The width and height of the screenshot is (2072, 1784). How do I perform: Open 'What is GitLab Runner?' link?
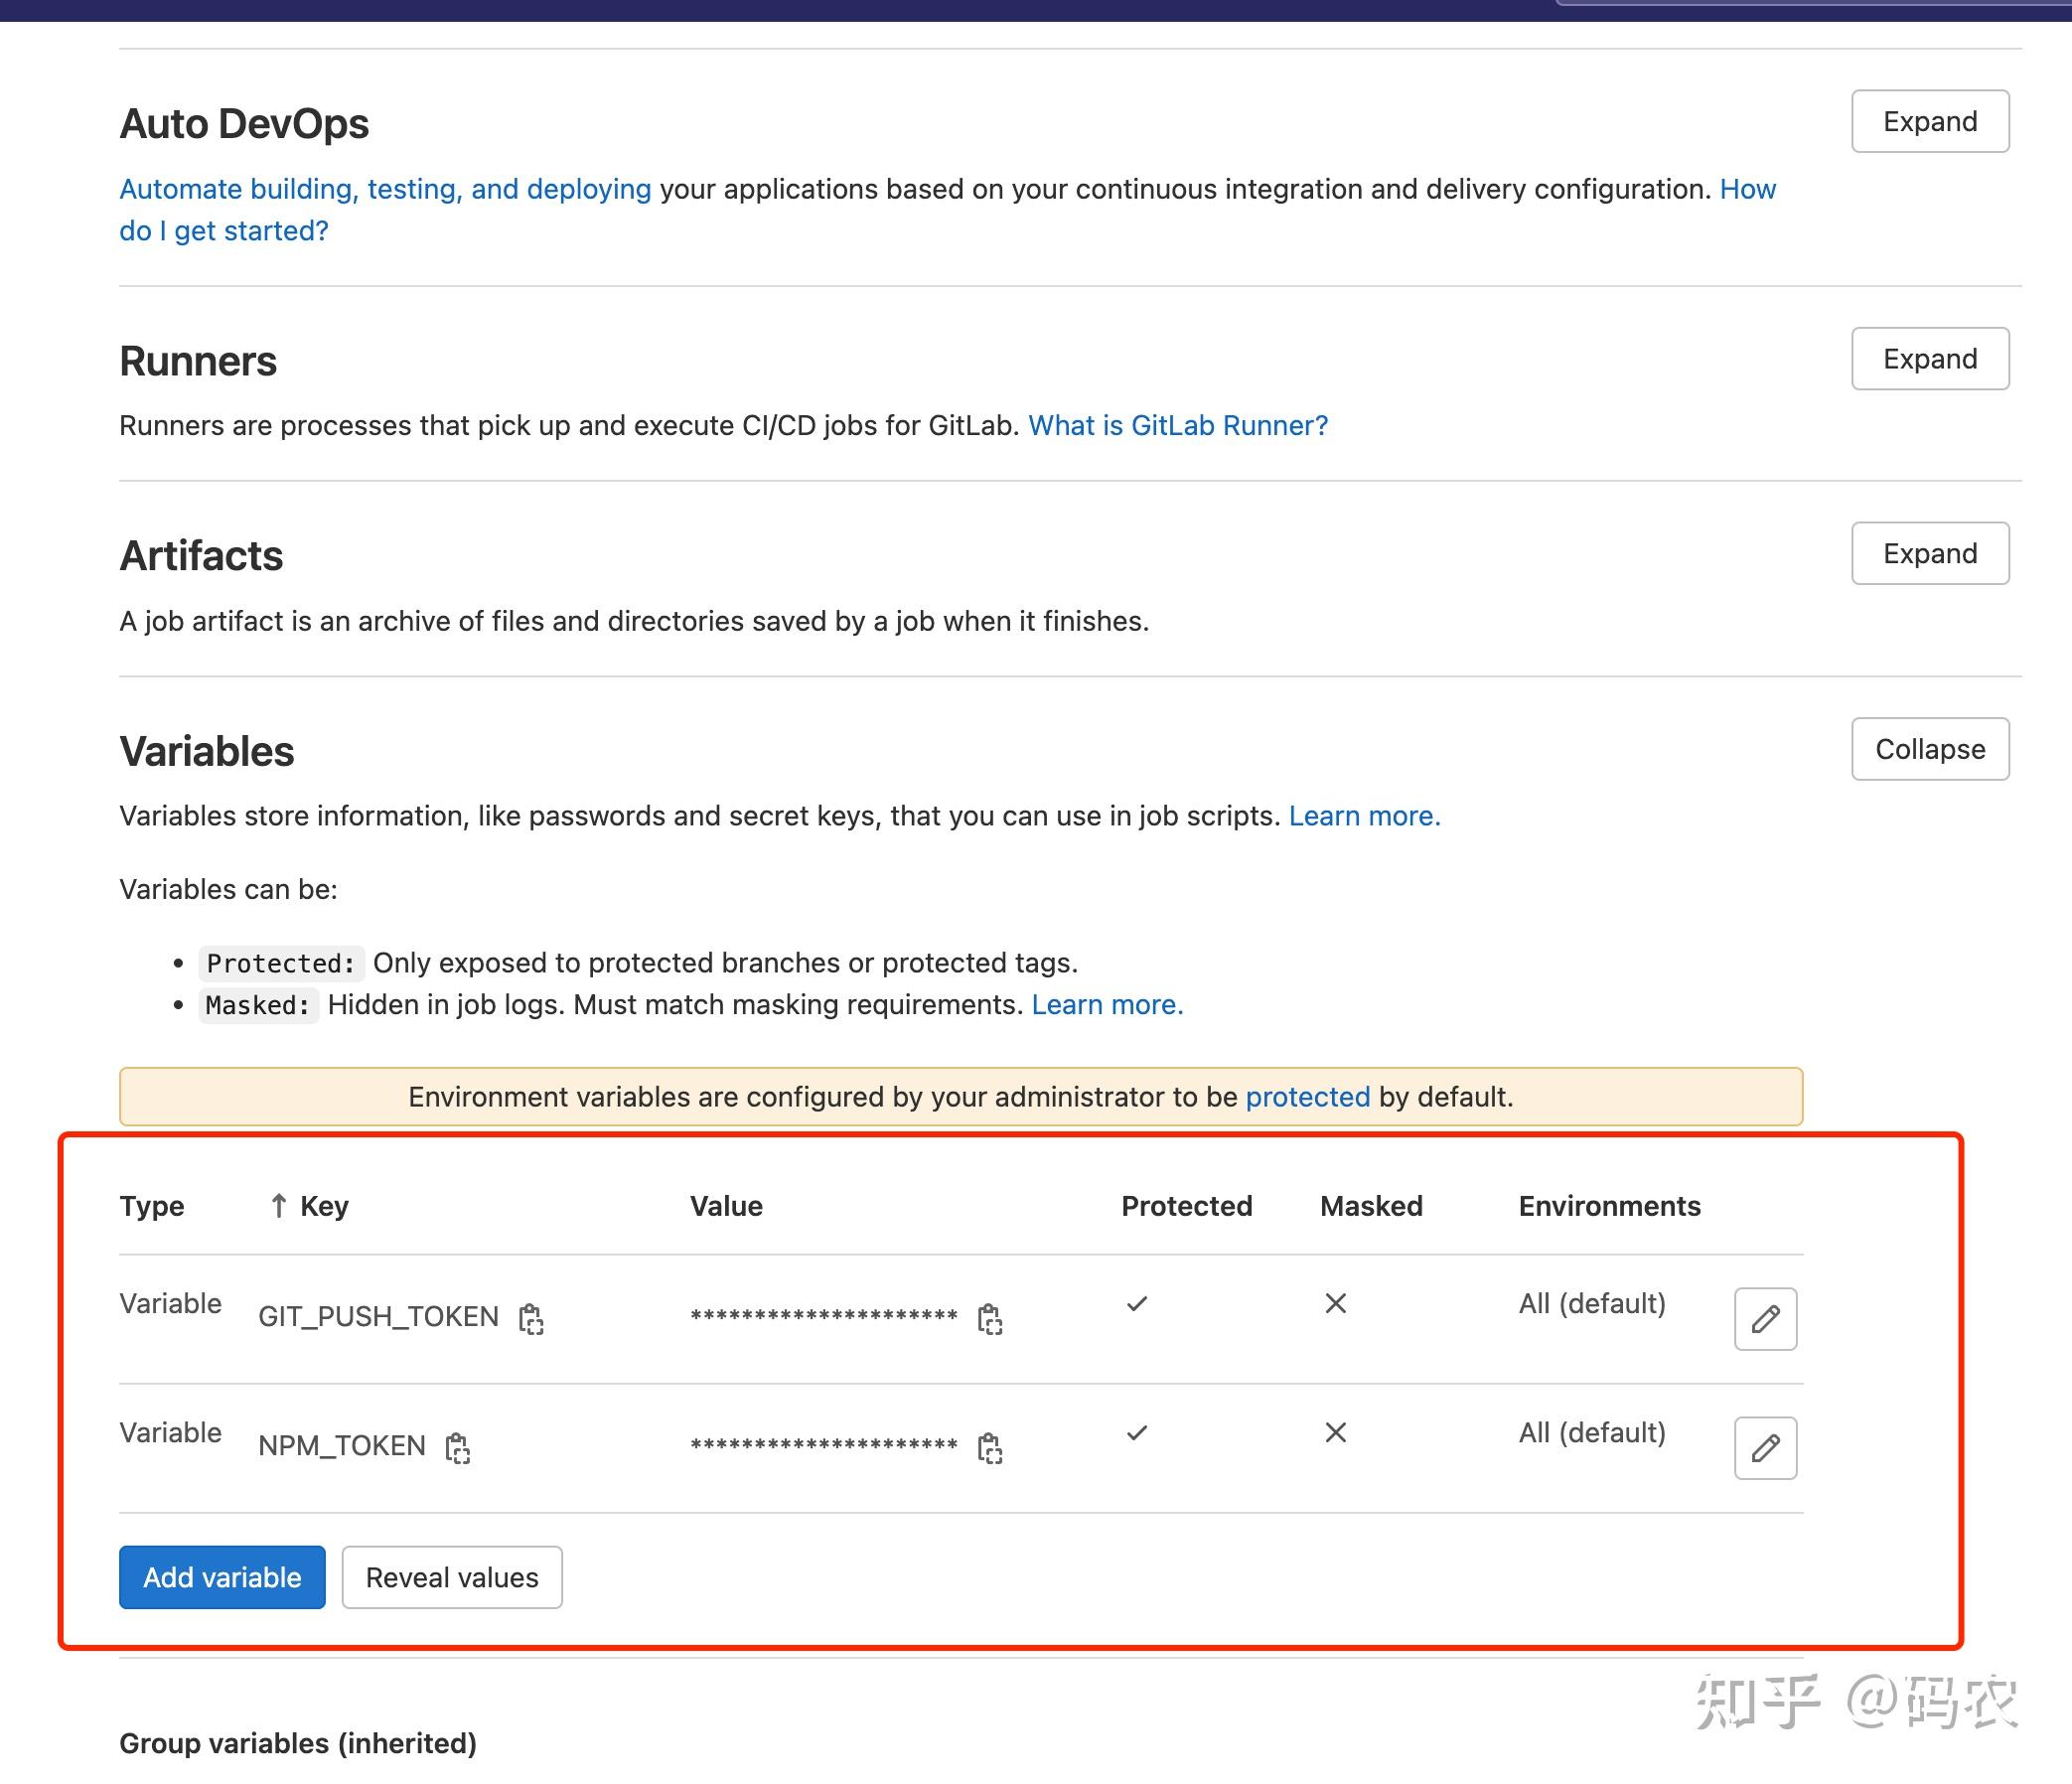[1177, 425]
